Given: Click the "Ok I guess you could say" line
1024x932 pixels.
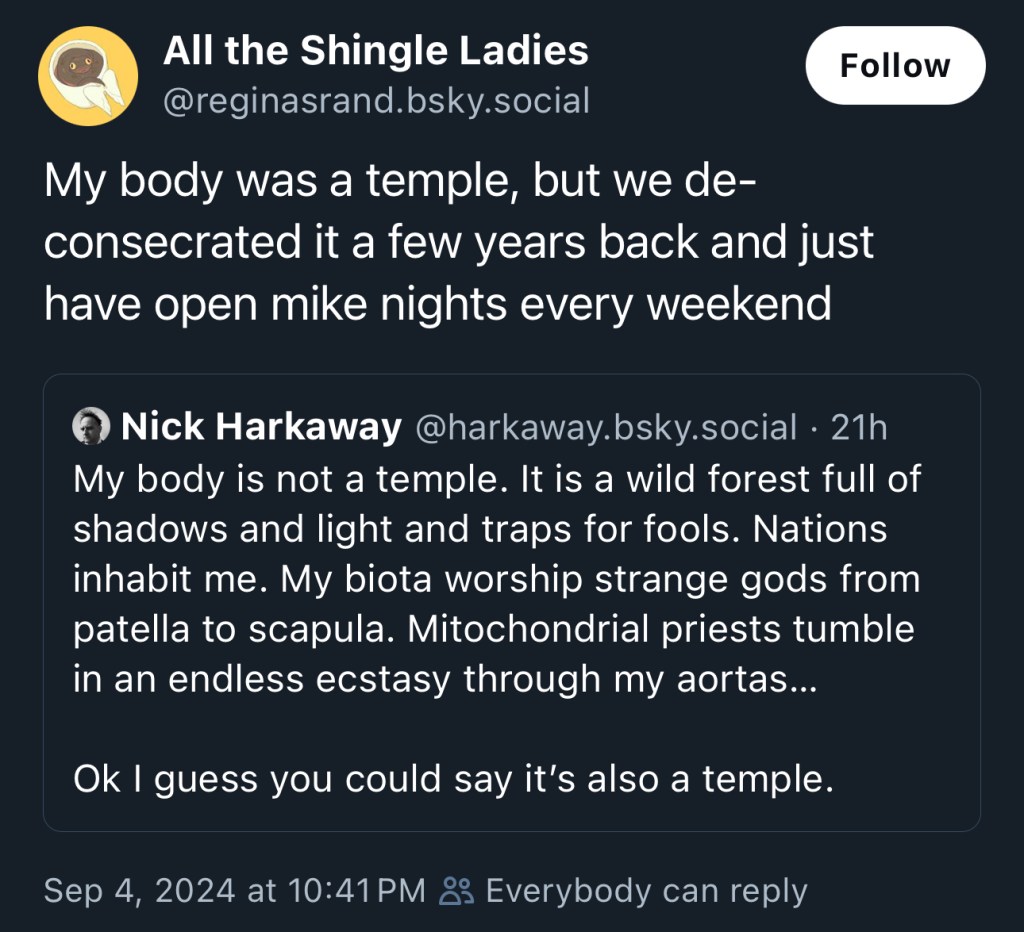Looking at the screenshot, I should (x=453, y=779).
